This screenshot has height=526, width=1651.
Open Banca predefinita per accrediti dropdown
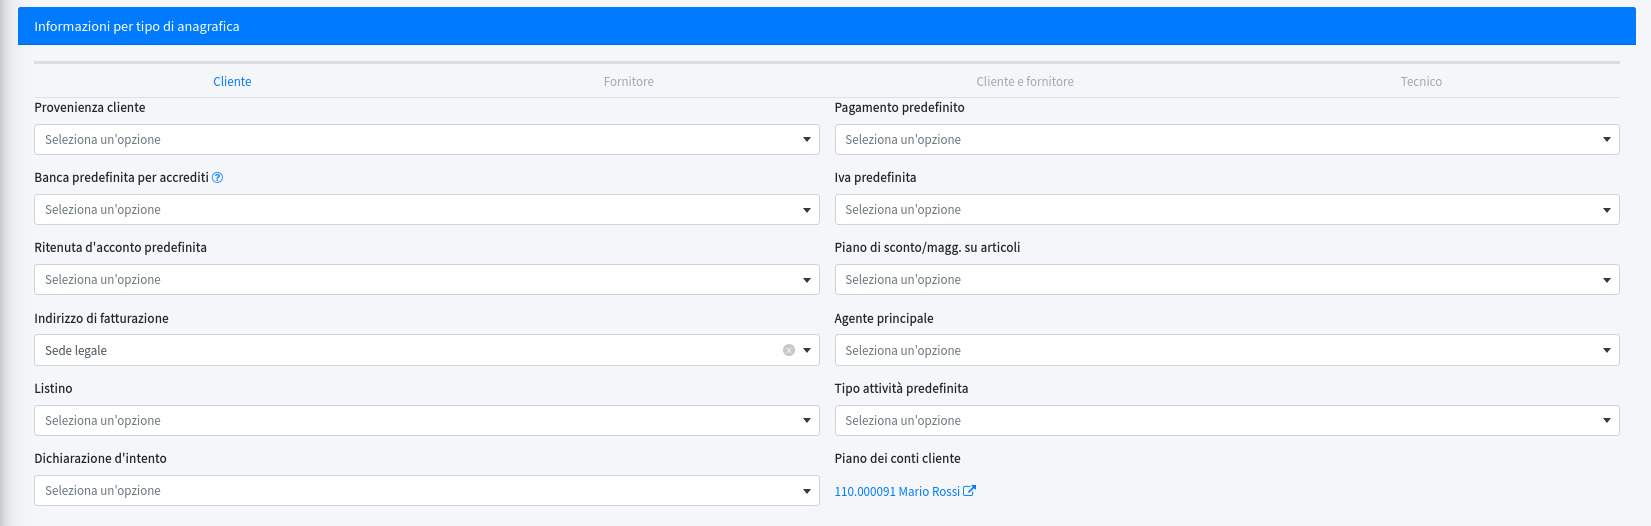(426, 210)
